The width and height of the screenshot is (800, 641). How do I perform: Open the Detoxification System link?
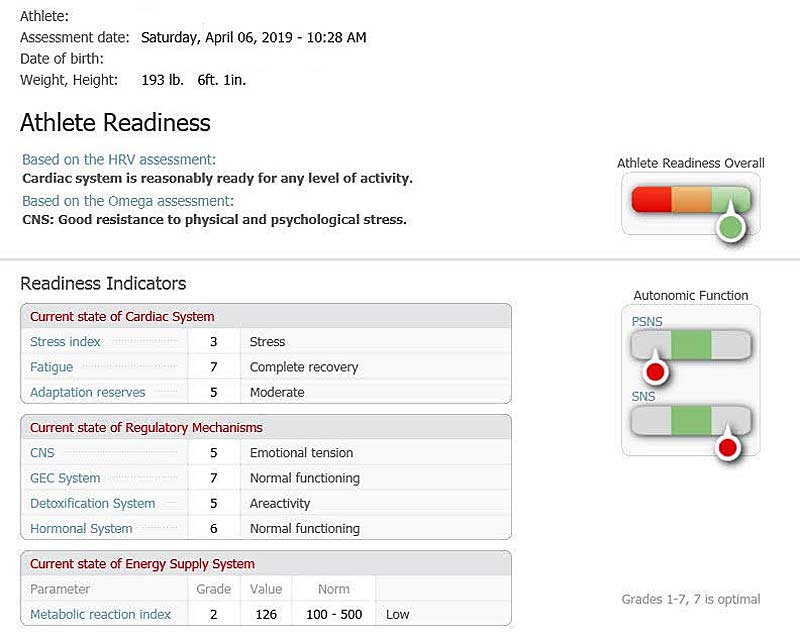click(92, 503)
